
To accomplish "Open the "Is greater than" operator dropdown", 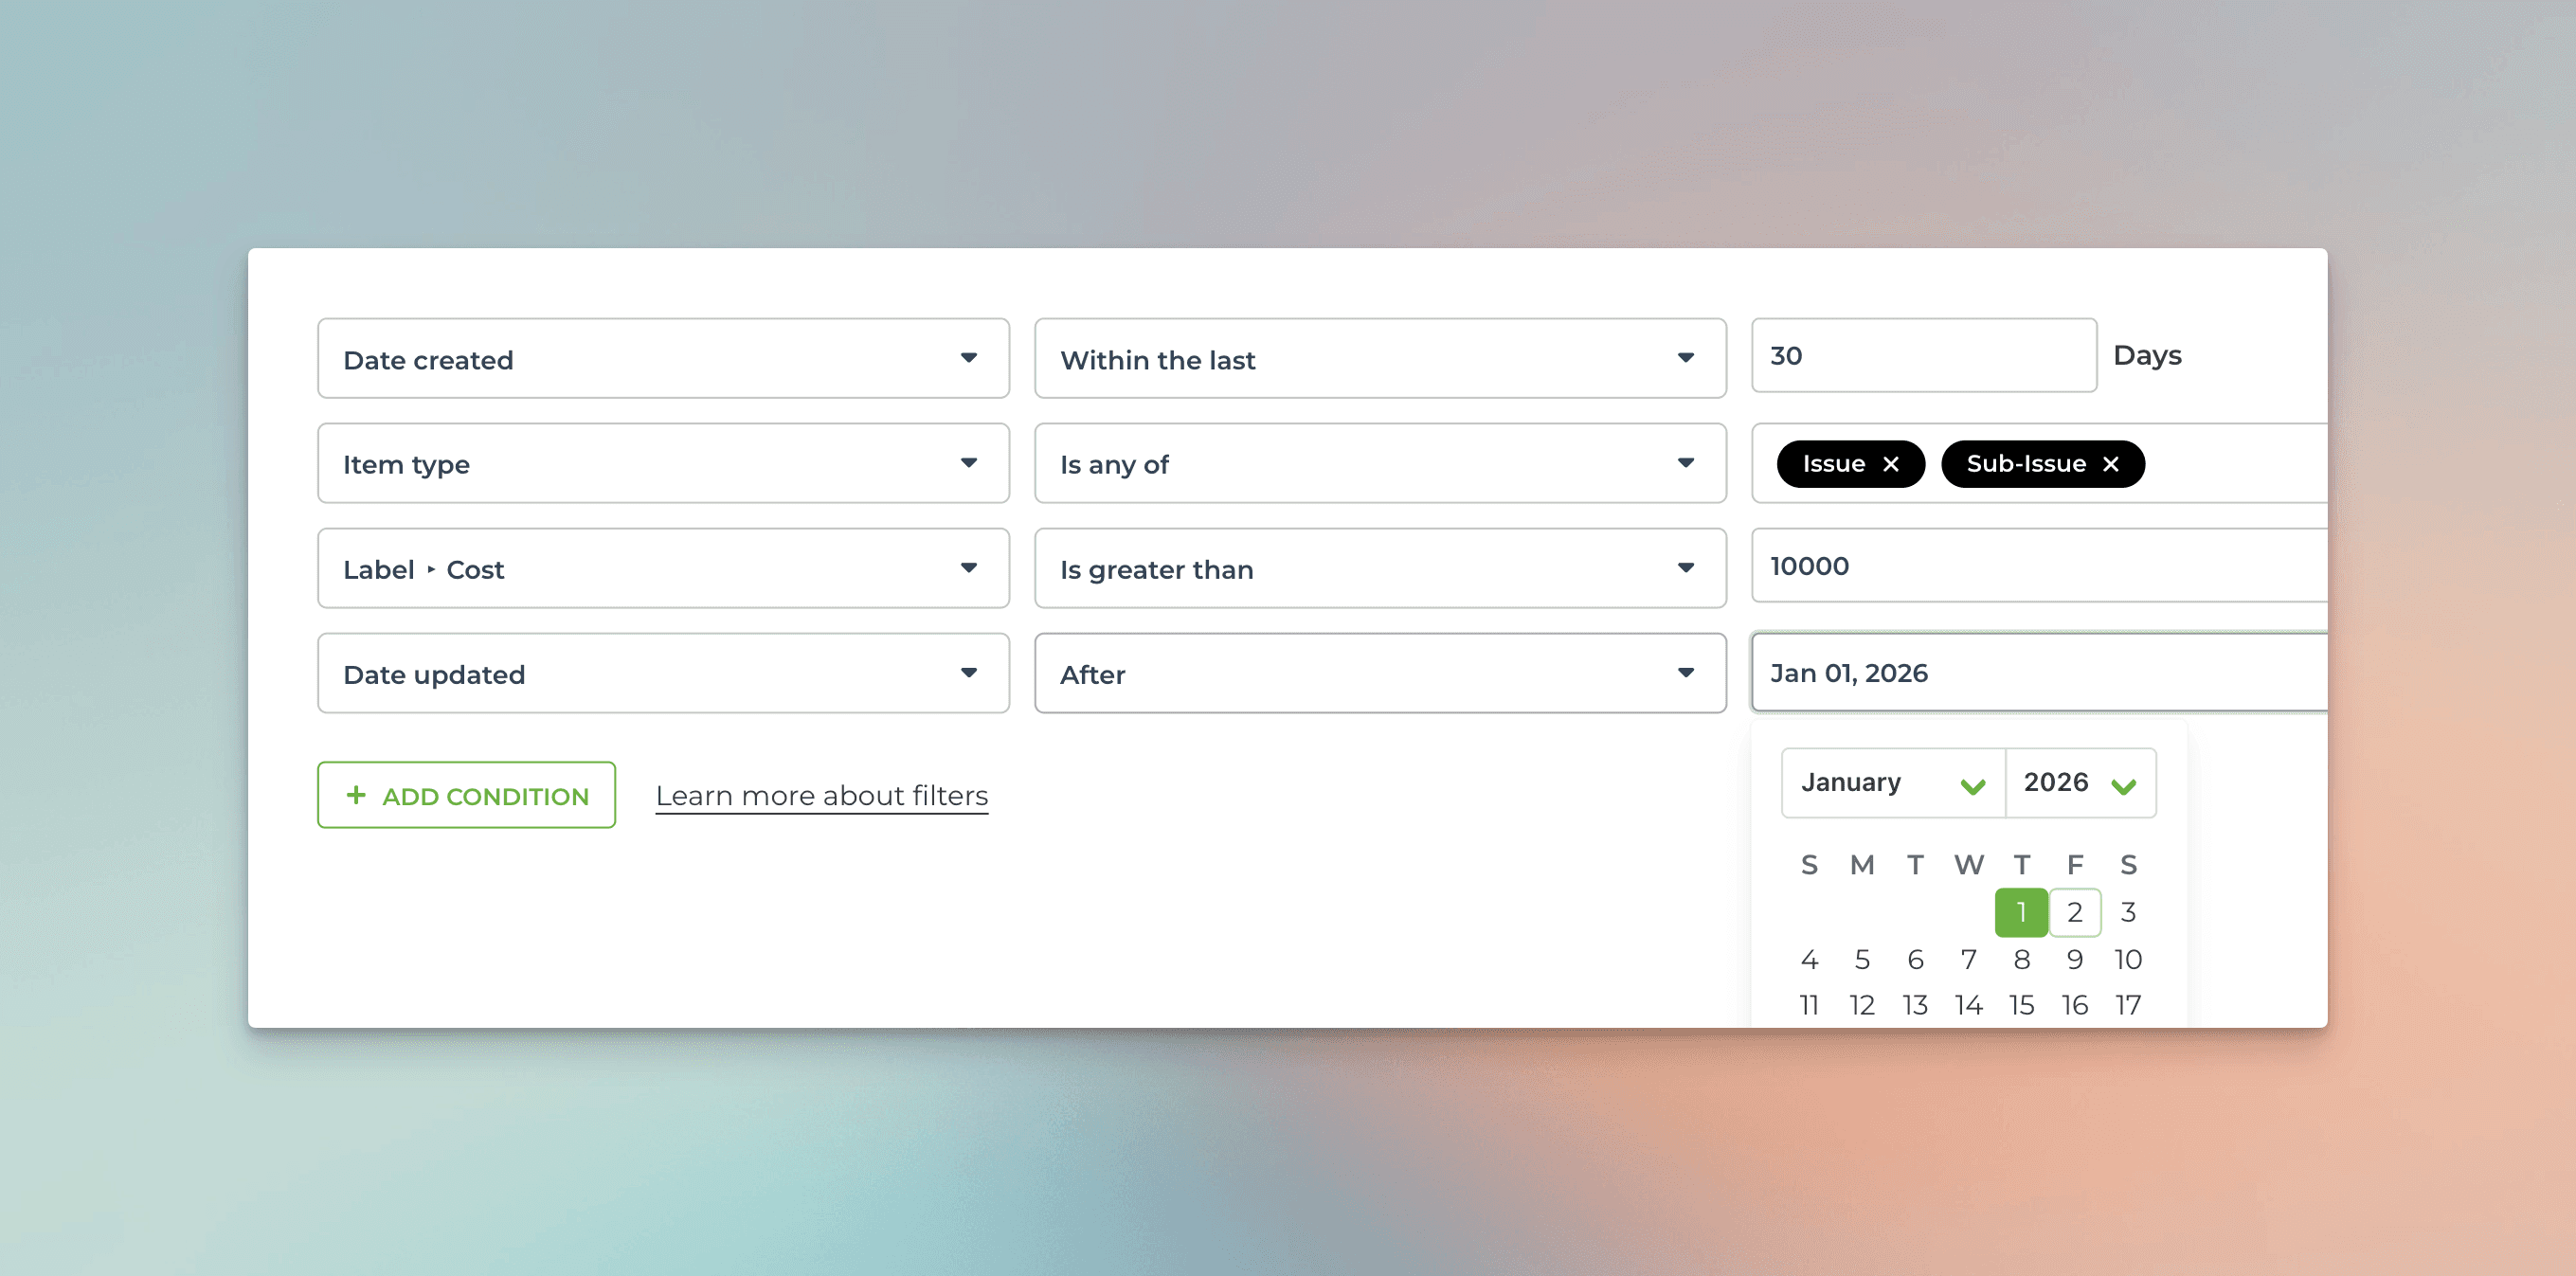I will (1380, 568).
